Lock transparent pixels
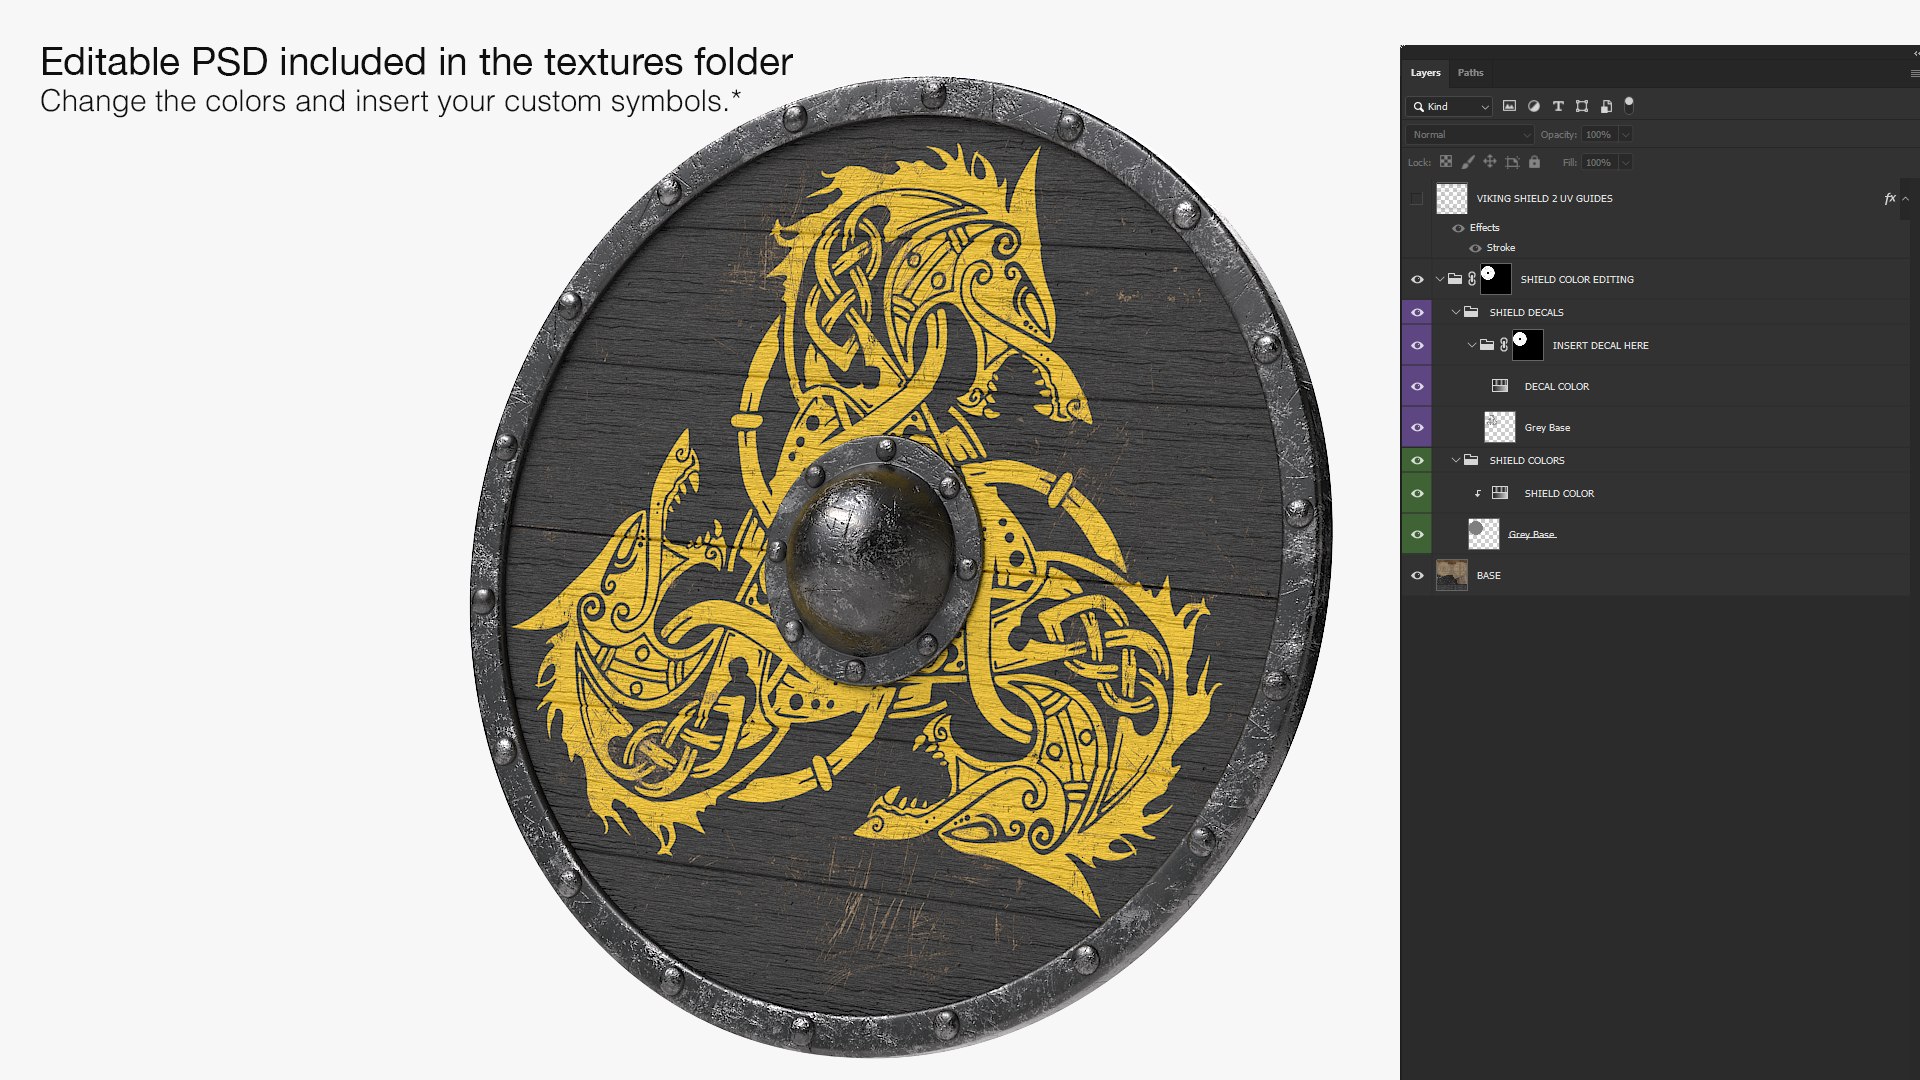 [1446, 162]
